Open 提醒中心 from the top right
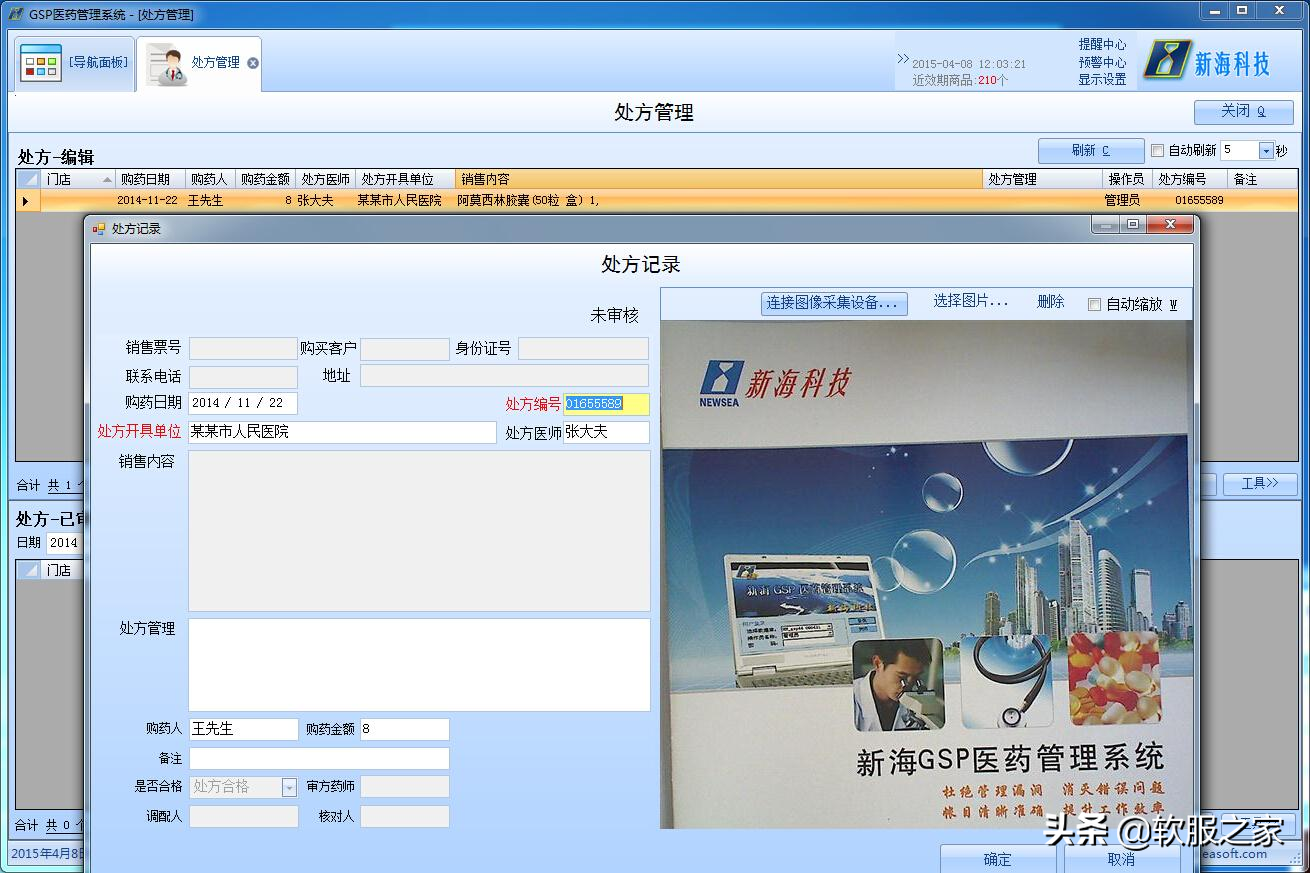1310x873 pixels. (x=1102, y=45)
